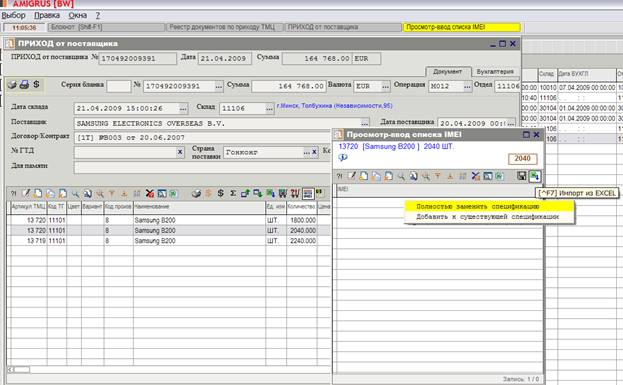The image size is (623, 385).
Task: Click the ?! help icon in the IMEI toolbar
Action: pos(339,176)
